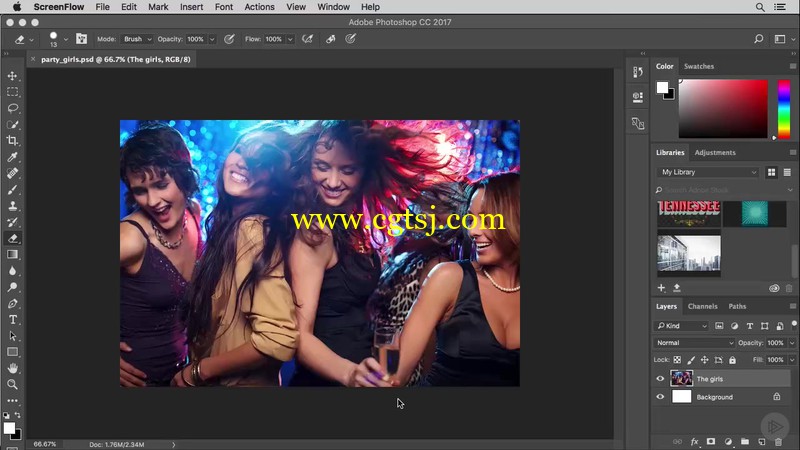The image size is (800, 450).
Task: Select the Clone Stamp tool
Action: tap(12, 206)
